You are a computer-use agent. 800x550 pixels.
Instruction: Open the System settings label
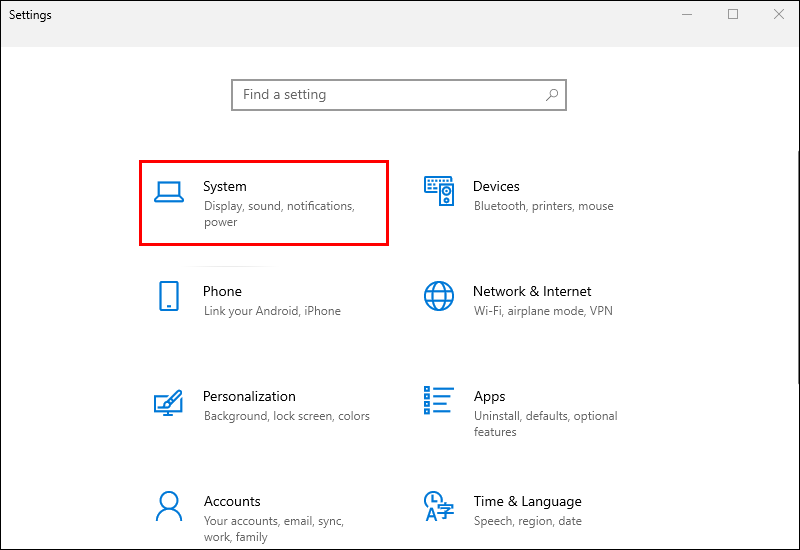coord(224,186)
